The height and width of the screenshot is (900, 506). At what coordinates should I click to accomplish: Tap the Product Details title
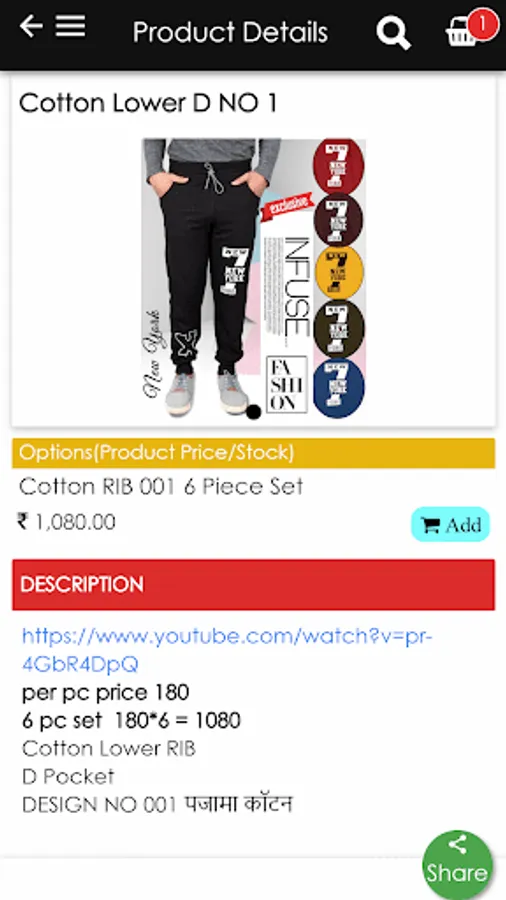tap(230, 32)
